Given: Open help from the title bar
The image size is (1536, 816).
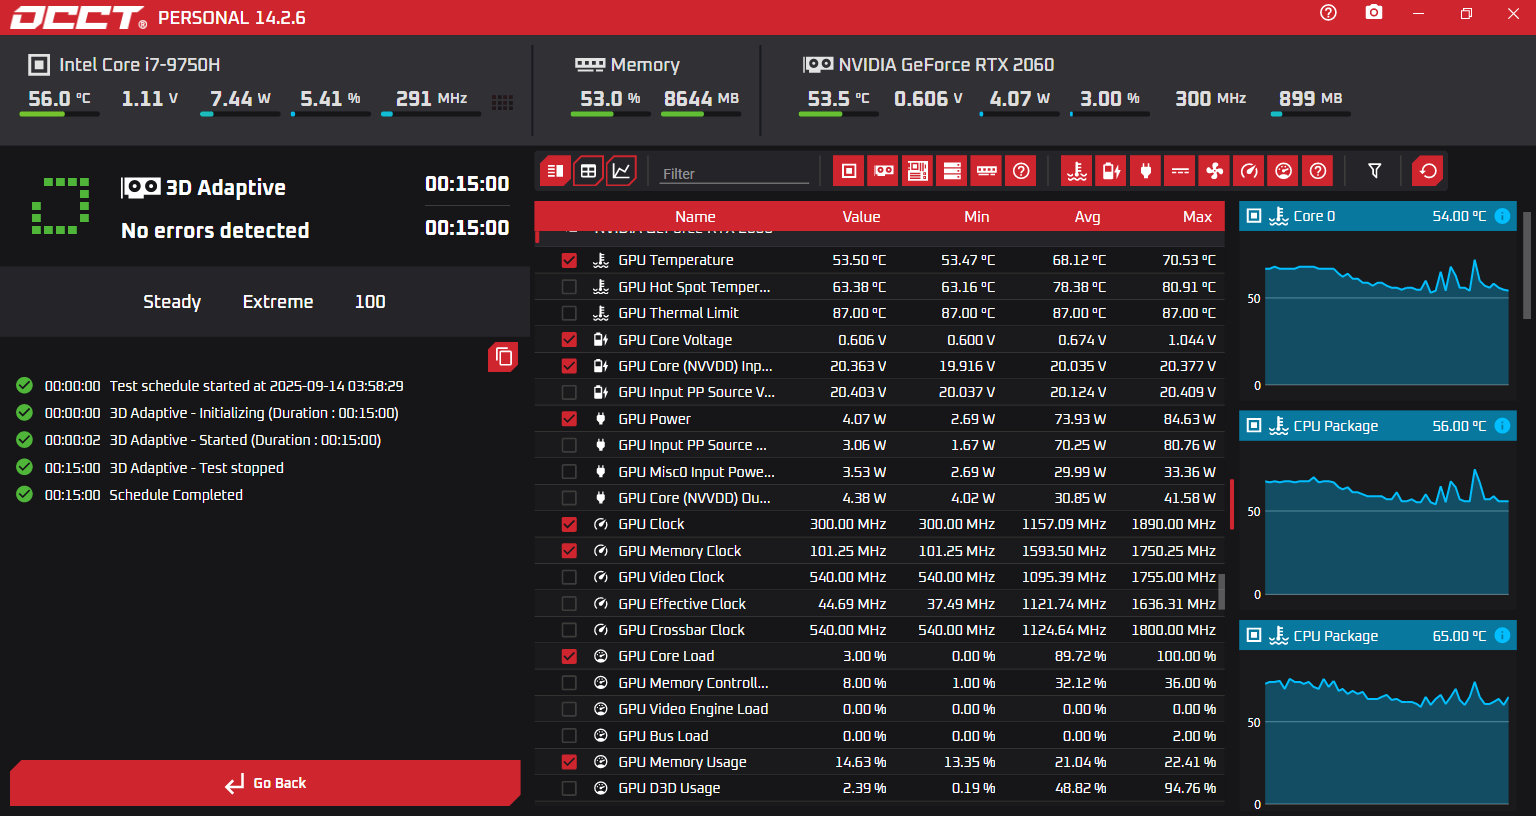Looking at the screenshot, I should point(1328,13).
